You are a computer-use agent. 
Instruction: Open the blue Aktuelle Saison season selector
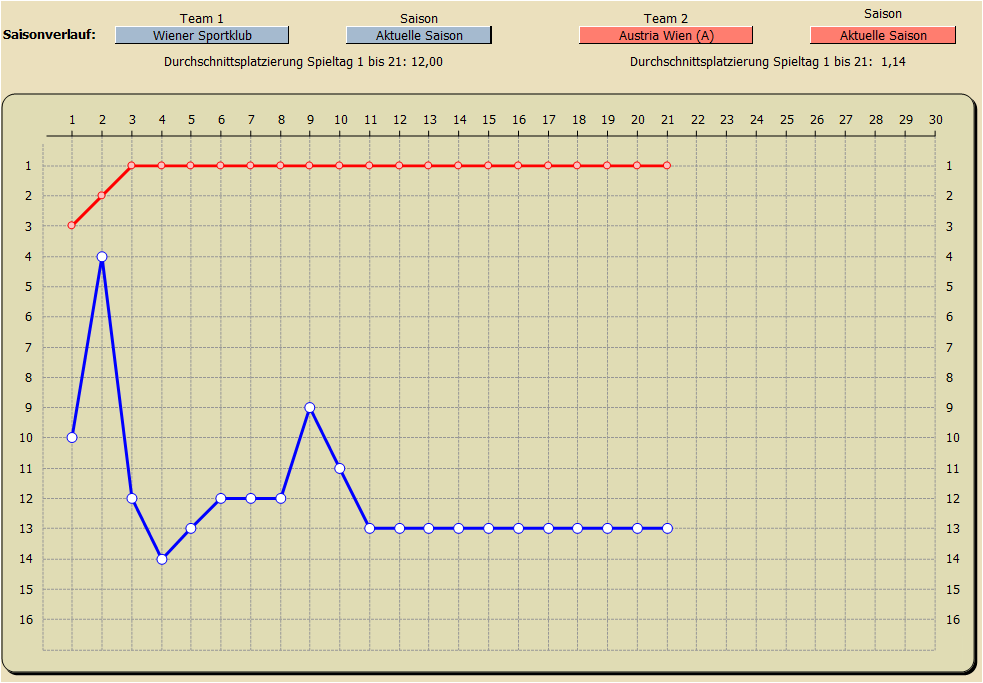[x=419, y=35]
